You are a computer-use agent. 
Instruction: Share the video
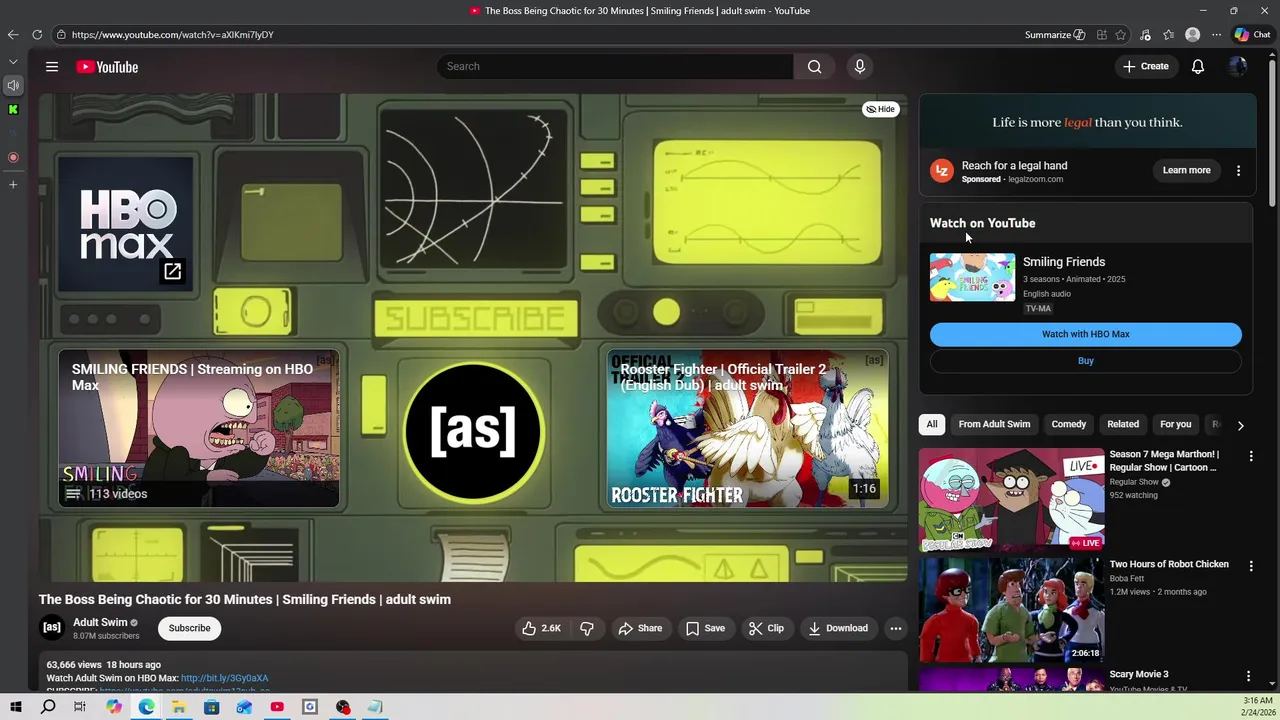pyautogui.click(x=640, y=628)
